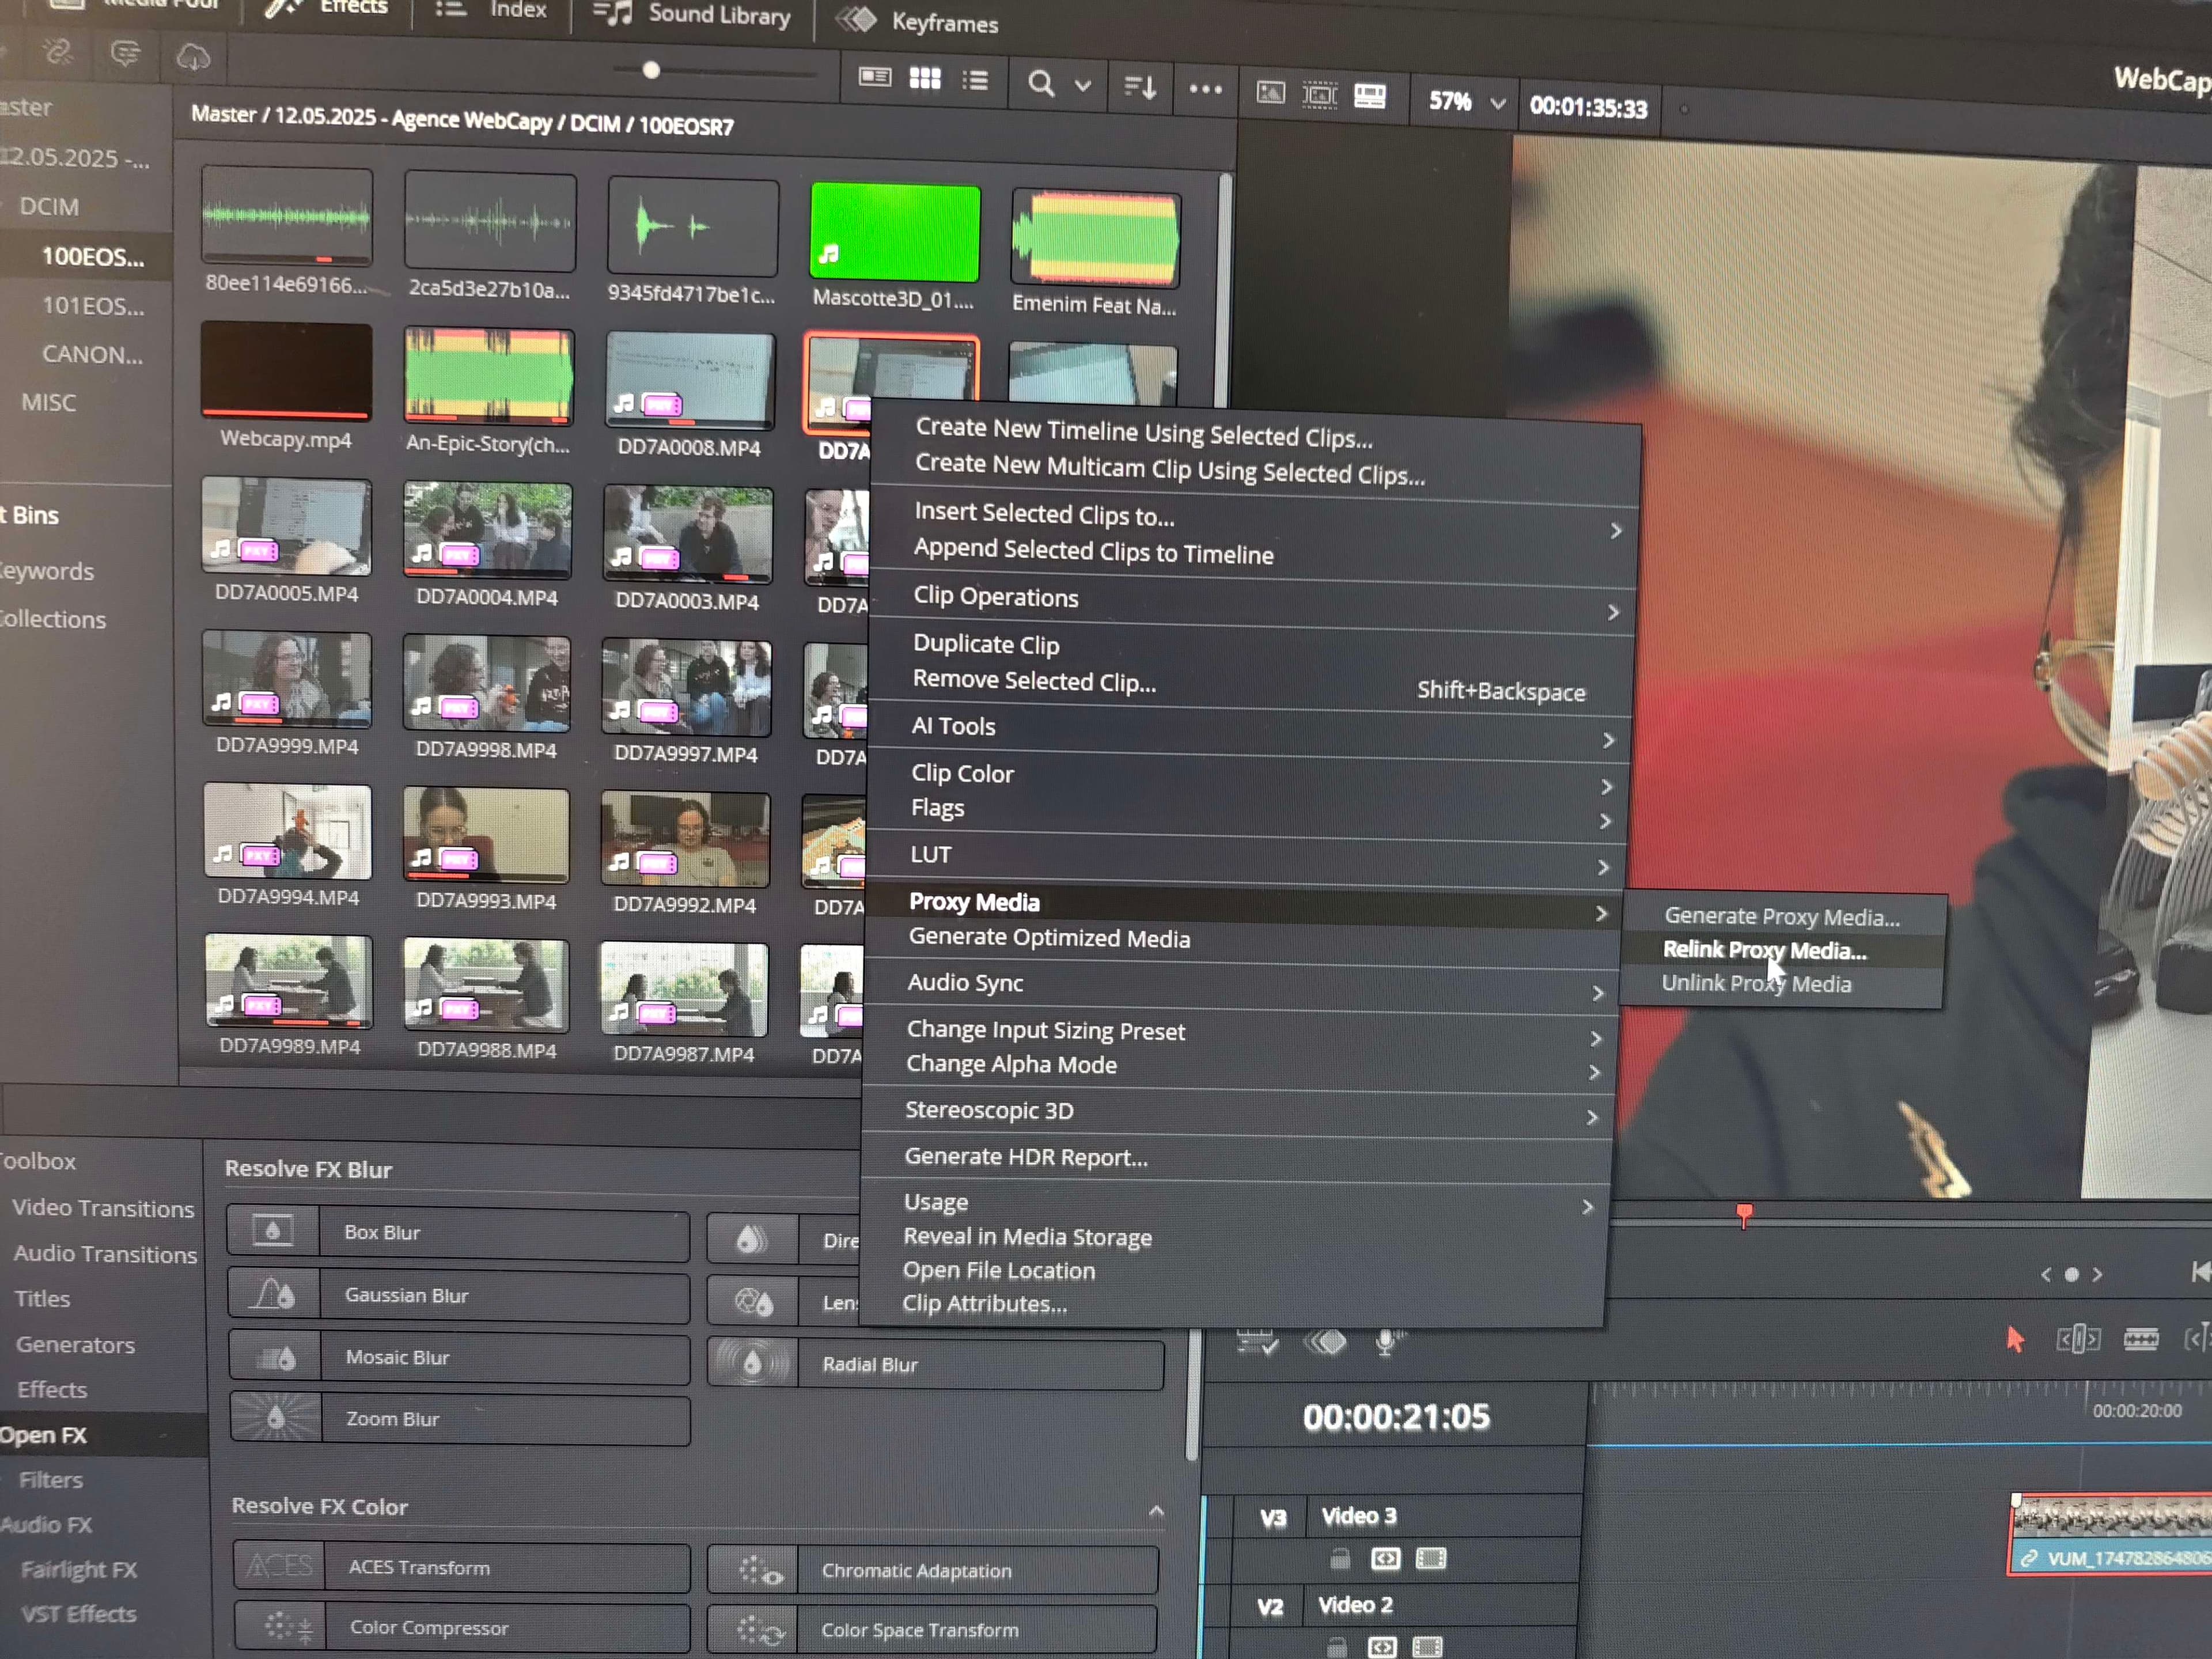
Task: Expand the Clip Operations submenu
Action: [1613, 612]
